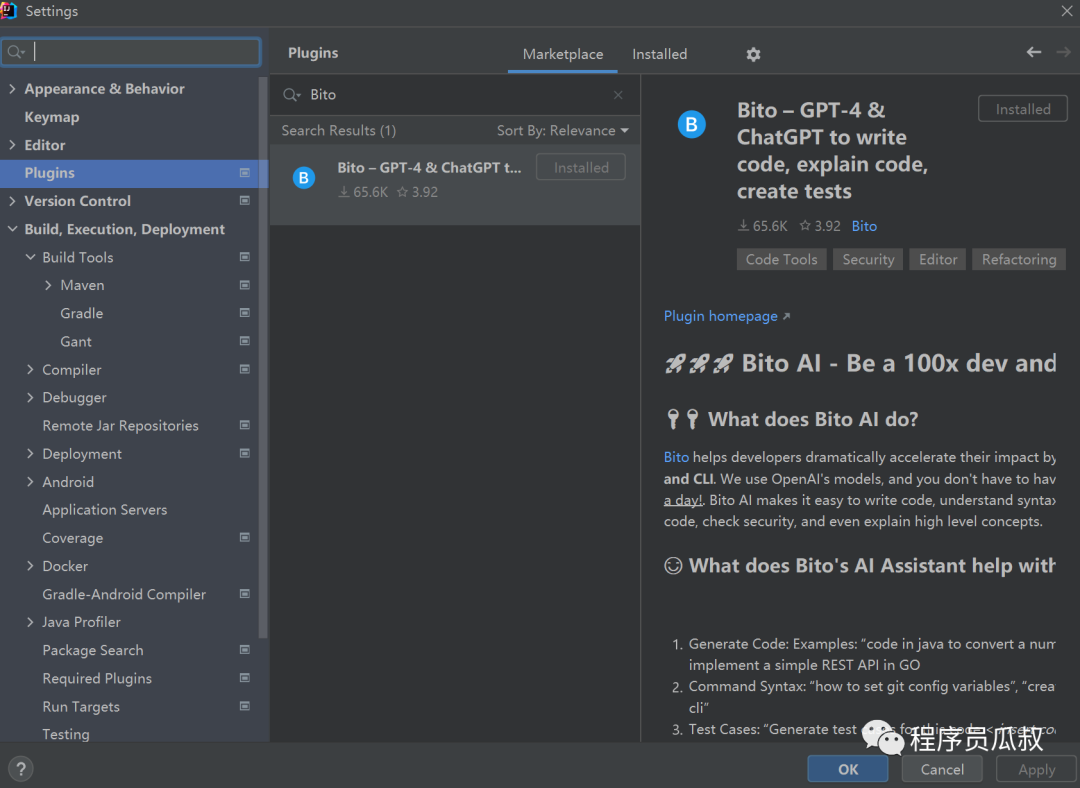Open the help question mark button
Image resolution: width=1080 pixels, height=788 pixels.
[x=21, y=769]
